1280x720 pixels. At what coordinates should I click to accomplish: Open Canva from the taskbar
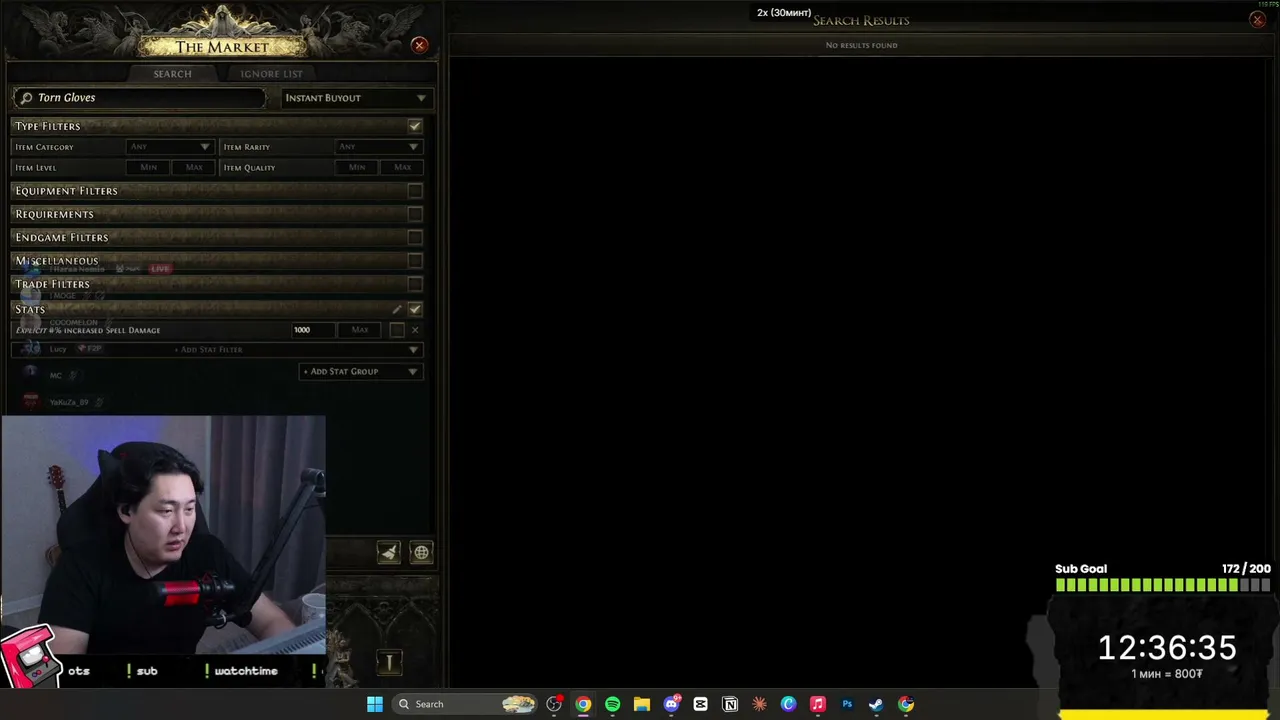788,704
